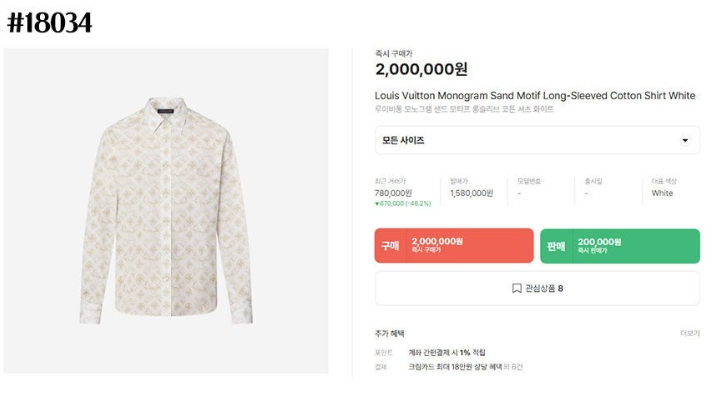This screenshot has width=716, height=420.
Task: Click the White representative color value
Action: (x=662, y=193)
